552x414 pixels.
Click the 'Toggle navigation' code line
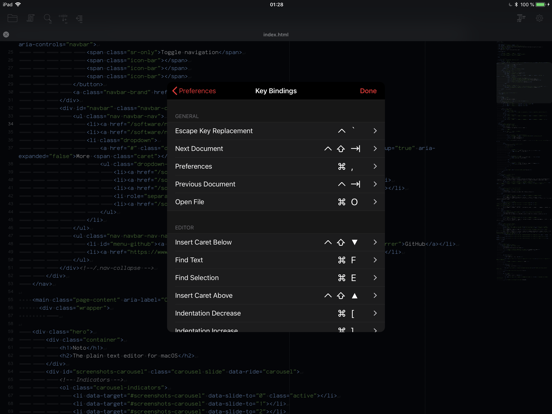tap(164, 52)
